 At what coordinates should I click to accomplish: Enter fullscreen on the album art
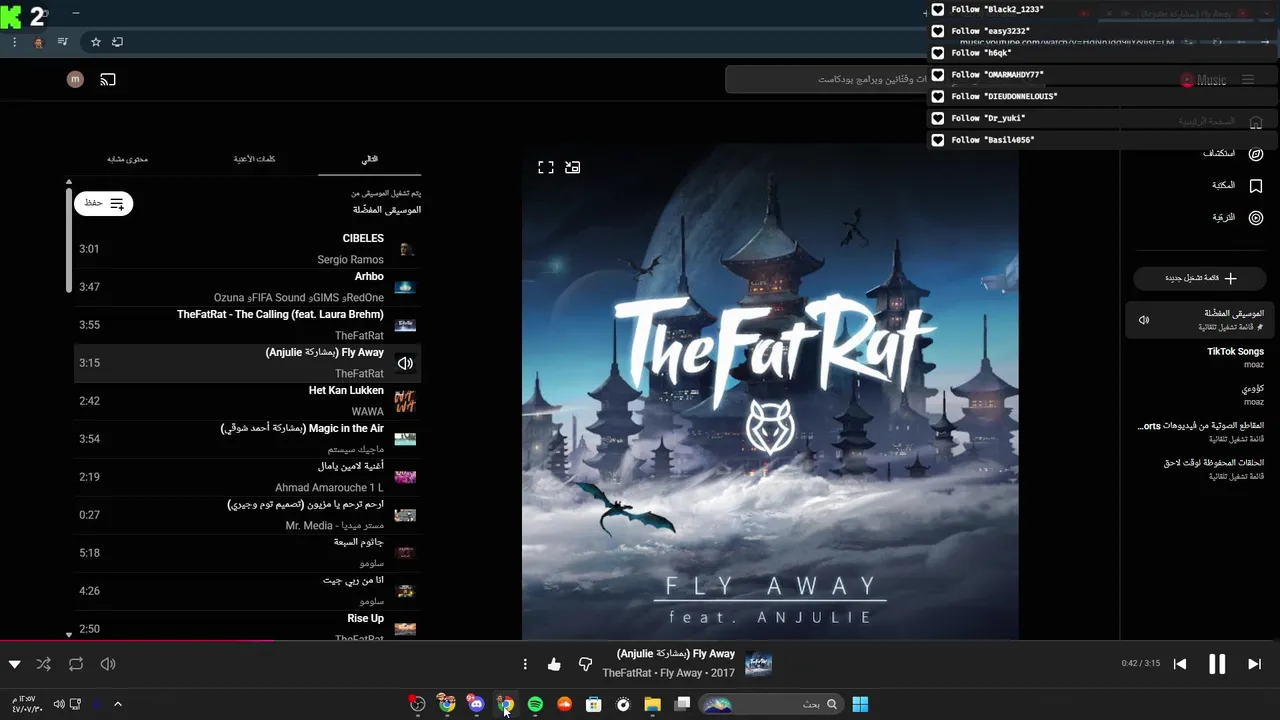pyautogui.click(x=546, y=168)
